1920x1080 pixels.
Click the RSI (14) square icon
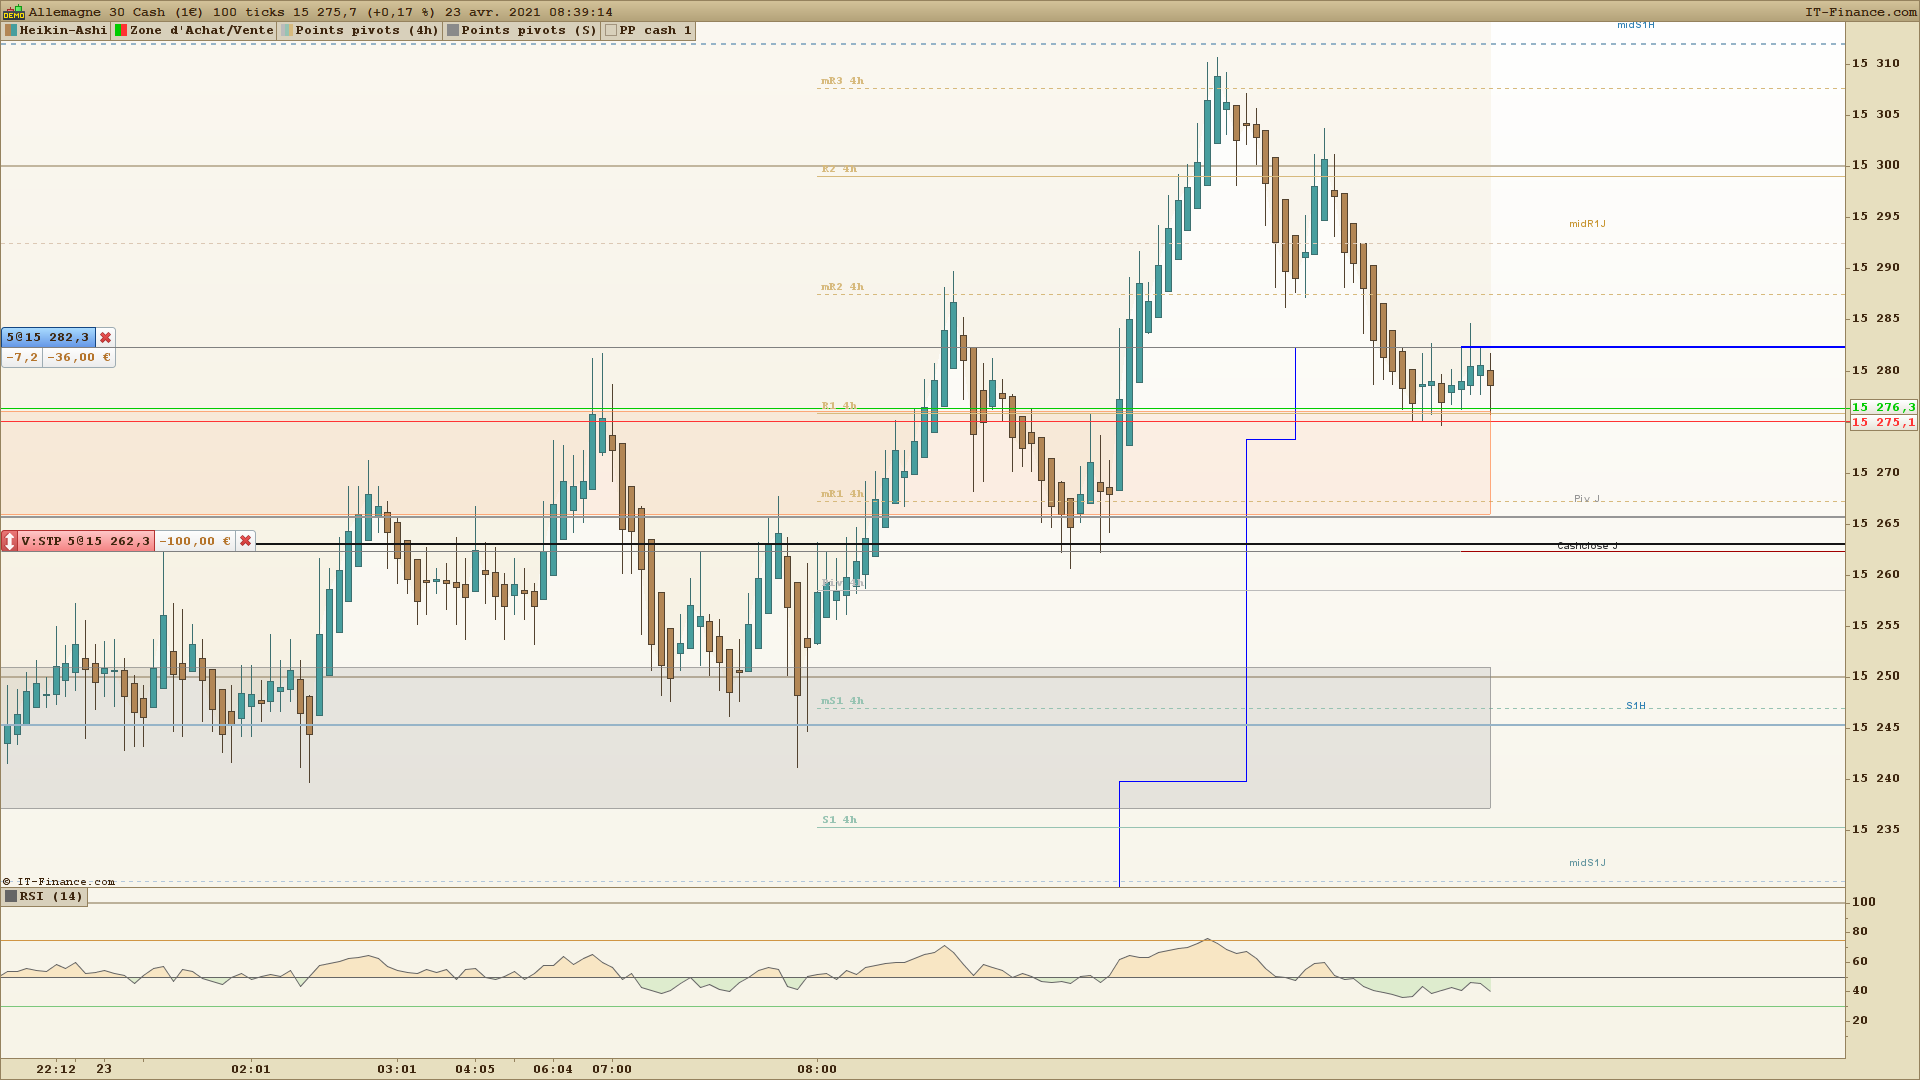pyautogui.click(x=11, y=896)
